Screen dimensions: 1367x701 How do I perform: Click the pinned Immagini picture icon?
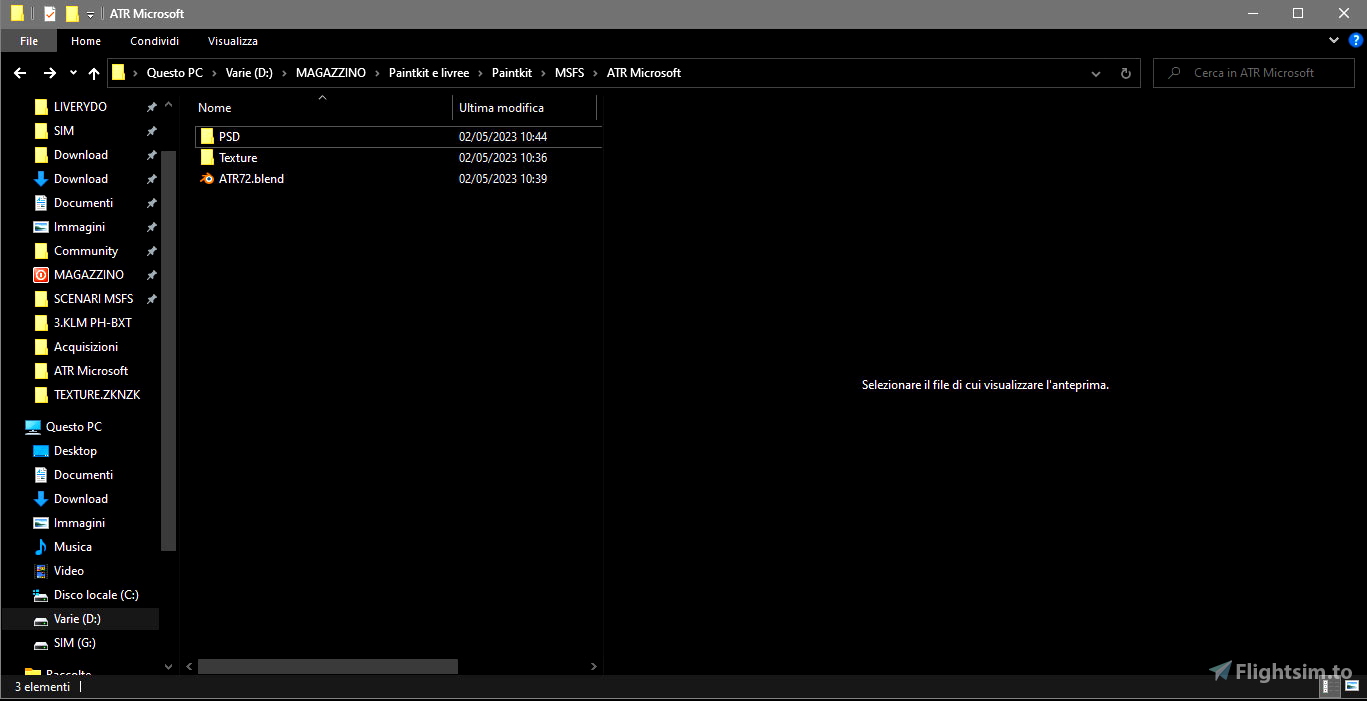(x=41, y=227)
